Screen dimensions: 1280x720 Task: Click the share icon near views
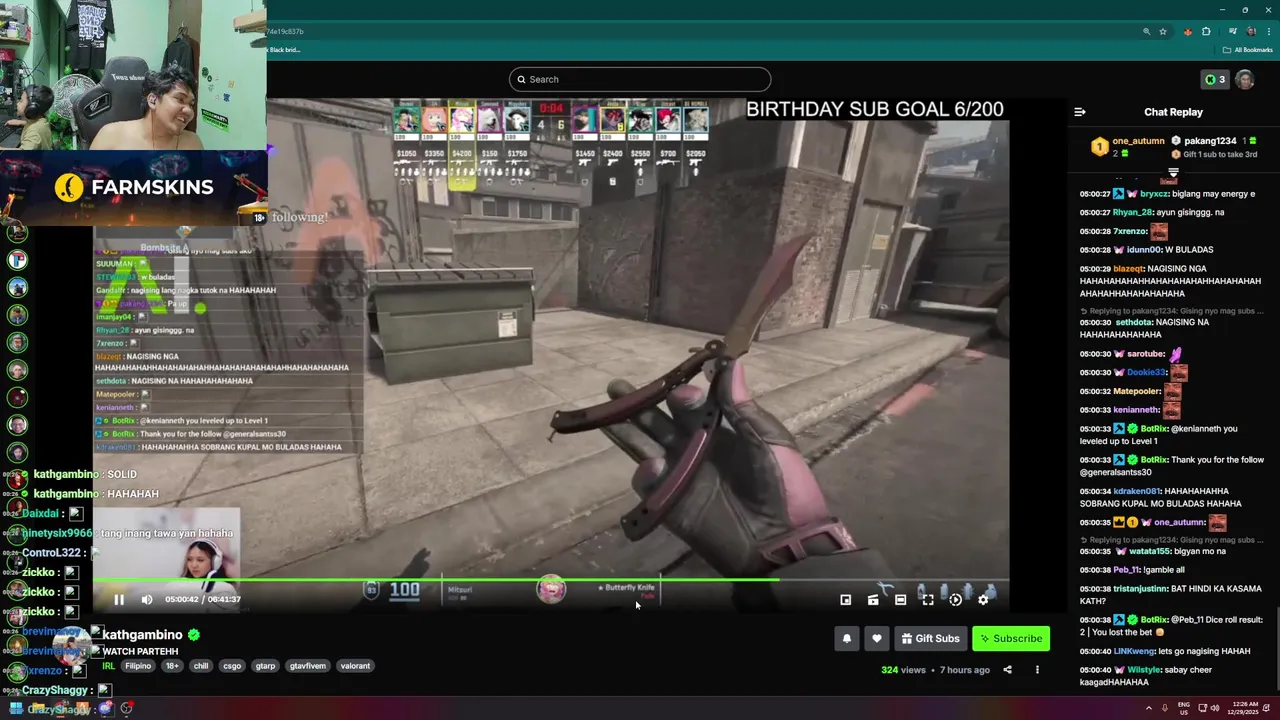click(x=1007, y=670)
